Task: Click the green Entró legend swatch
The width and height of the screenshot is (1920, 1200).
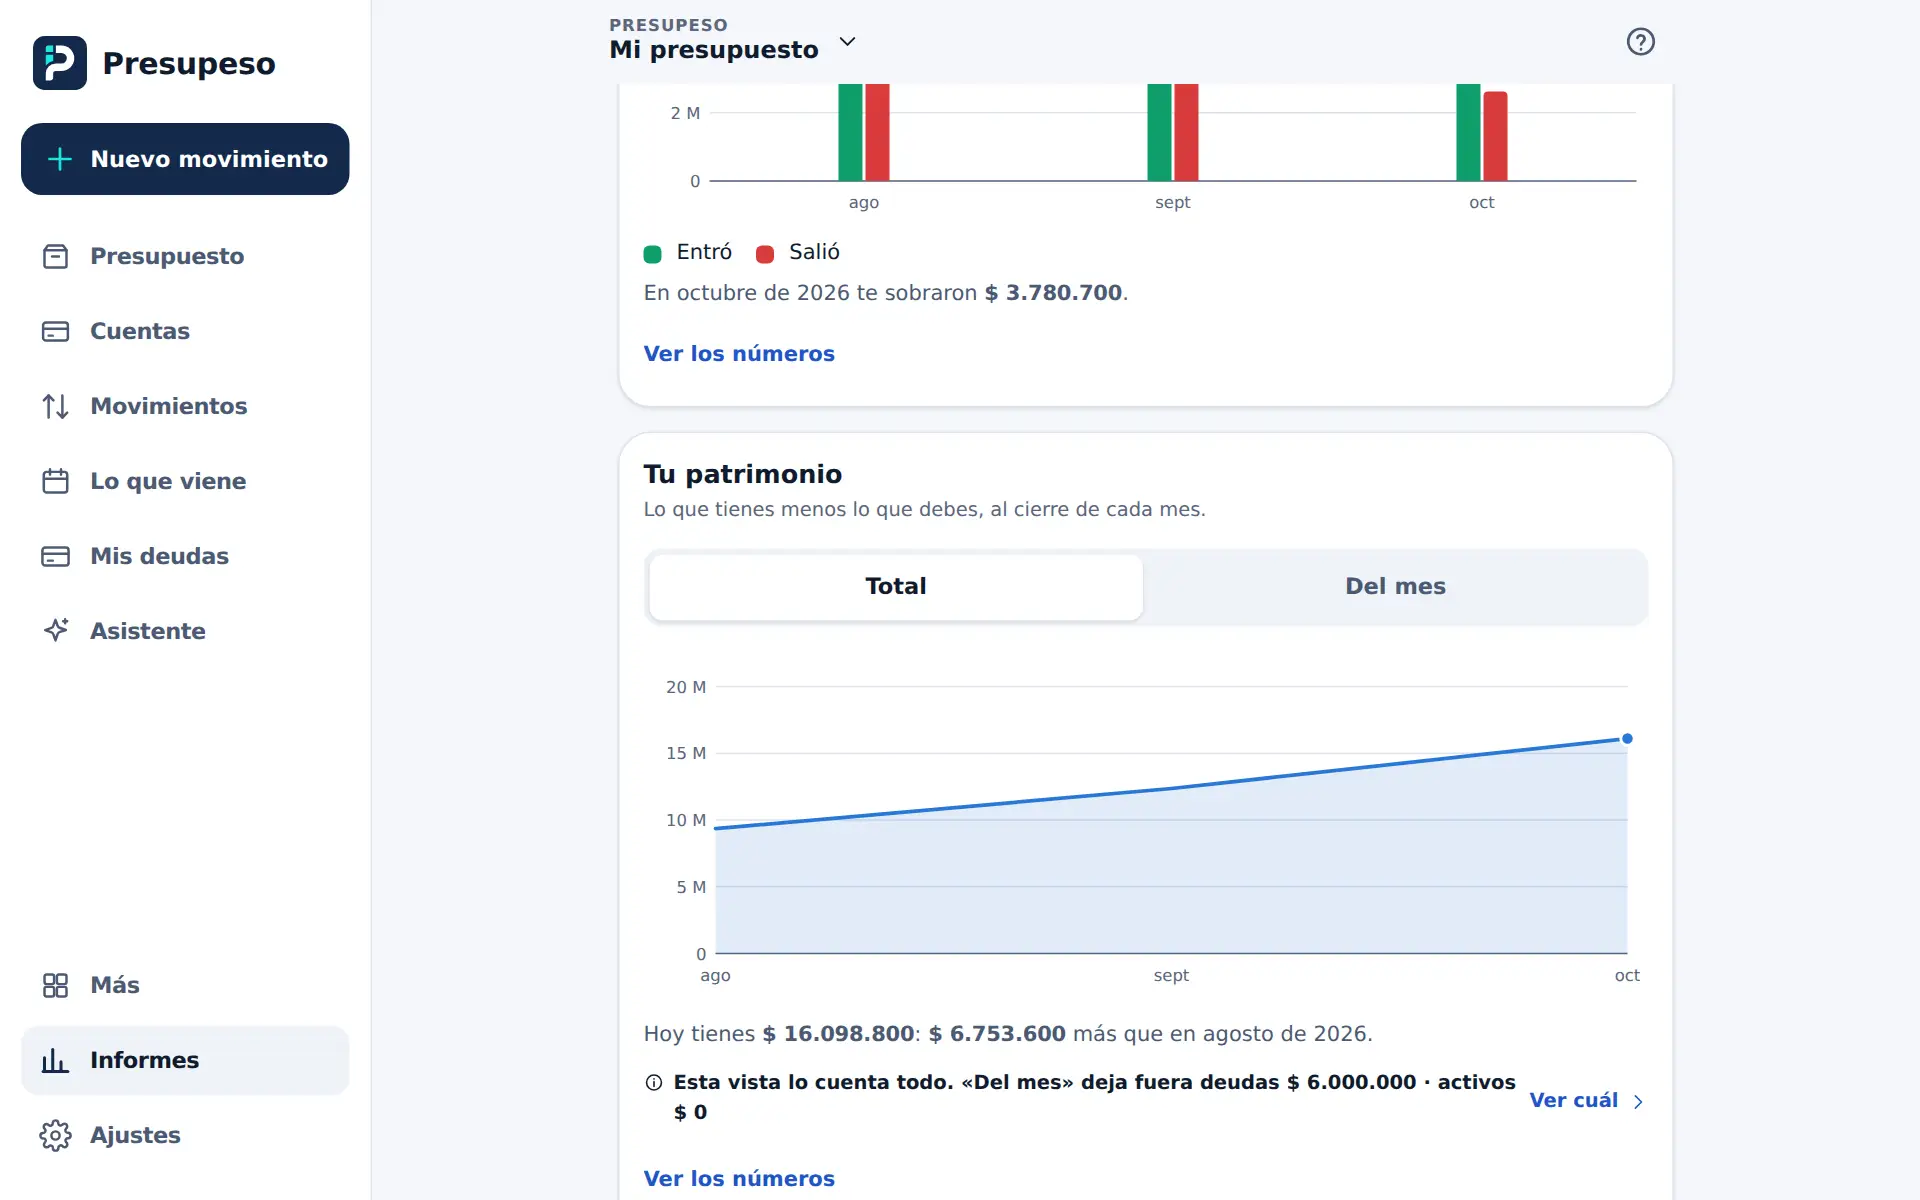Action: pyautogui.click(x=652, y=254)
